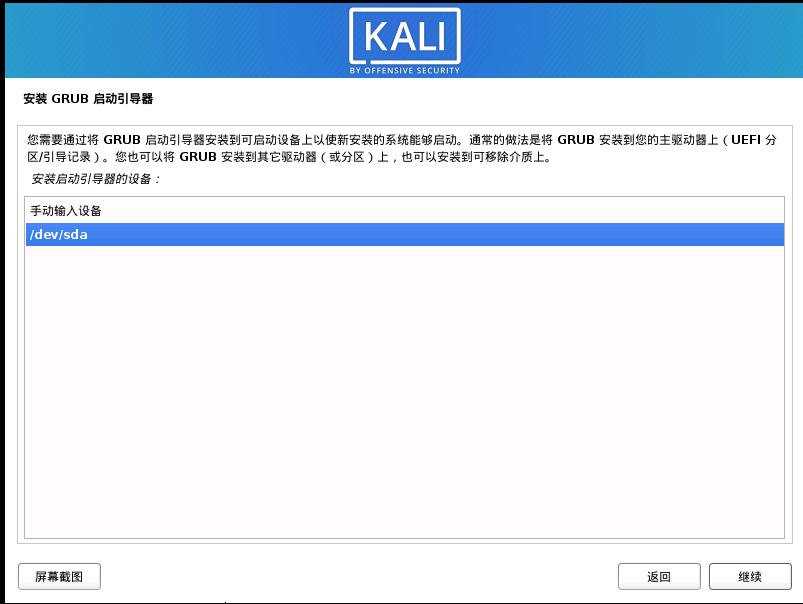Click the KALI logo in banner
The width and height of the screenshot is (803, 604).
405,37
